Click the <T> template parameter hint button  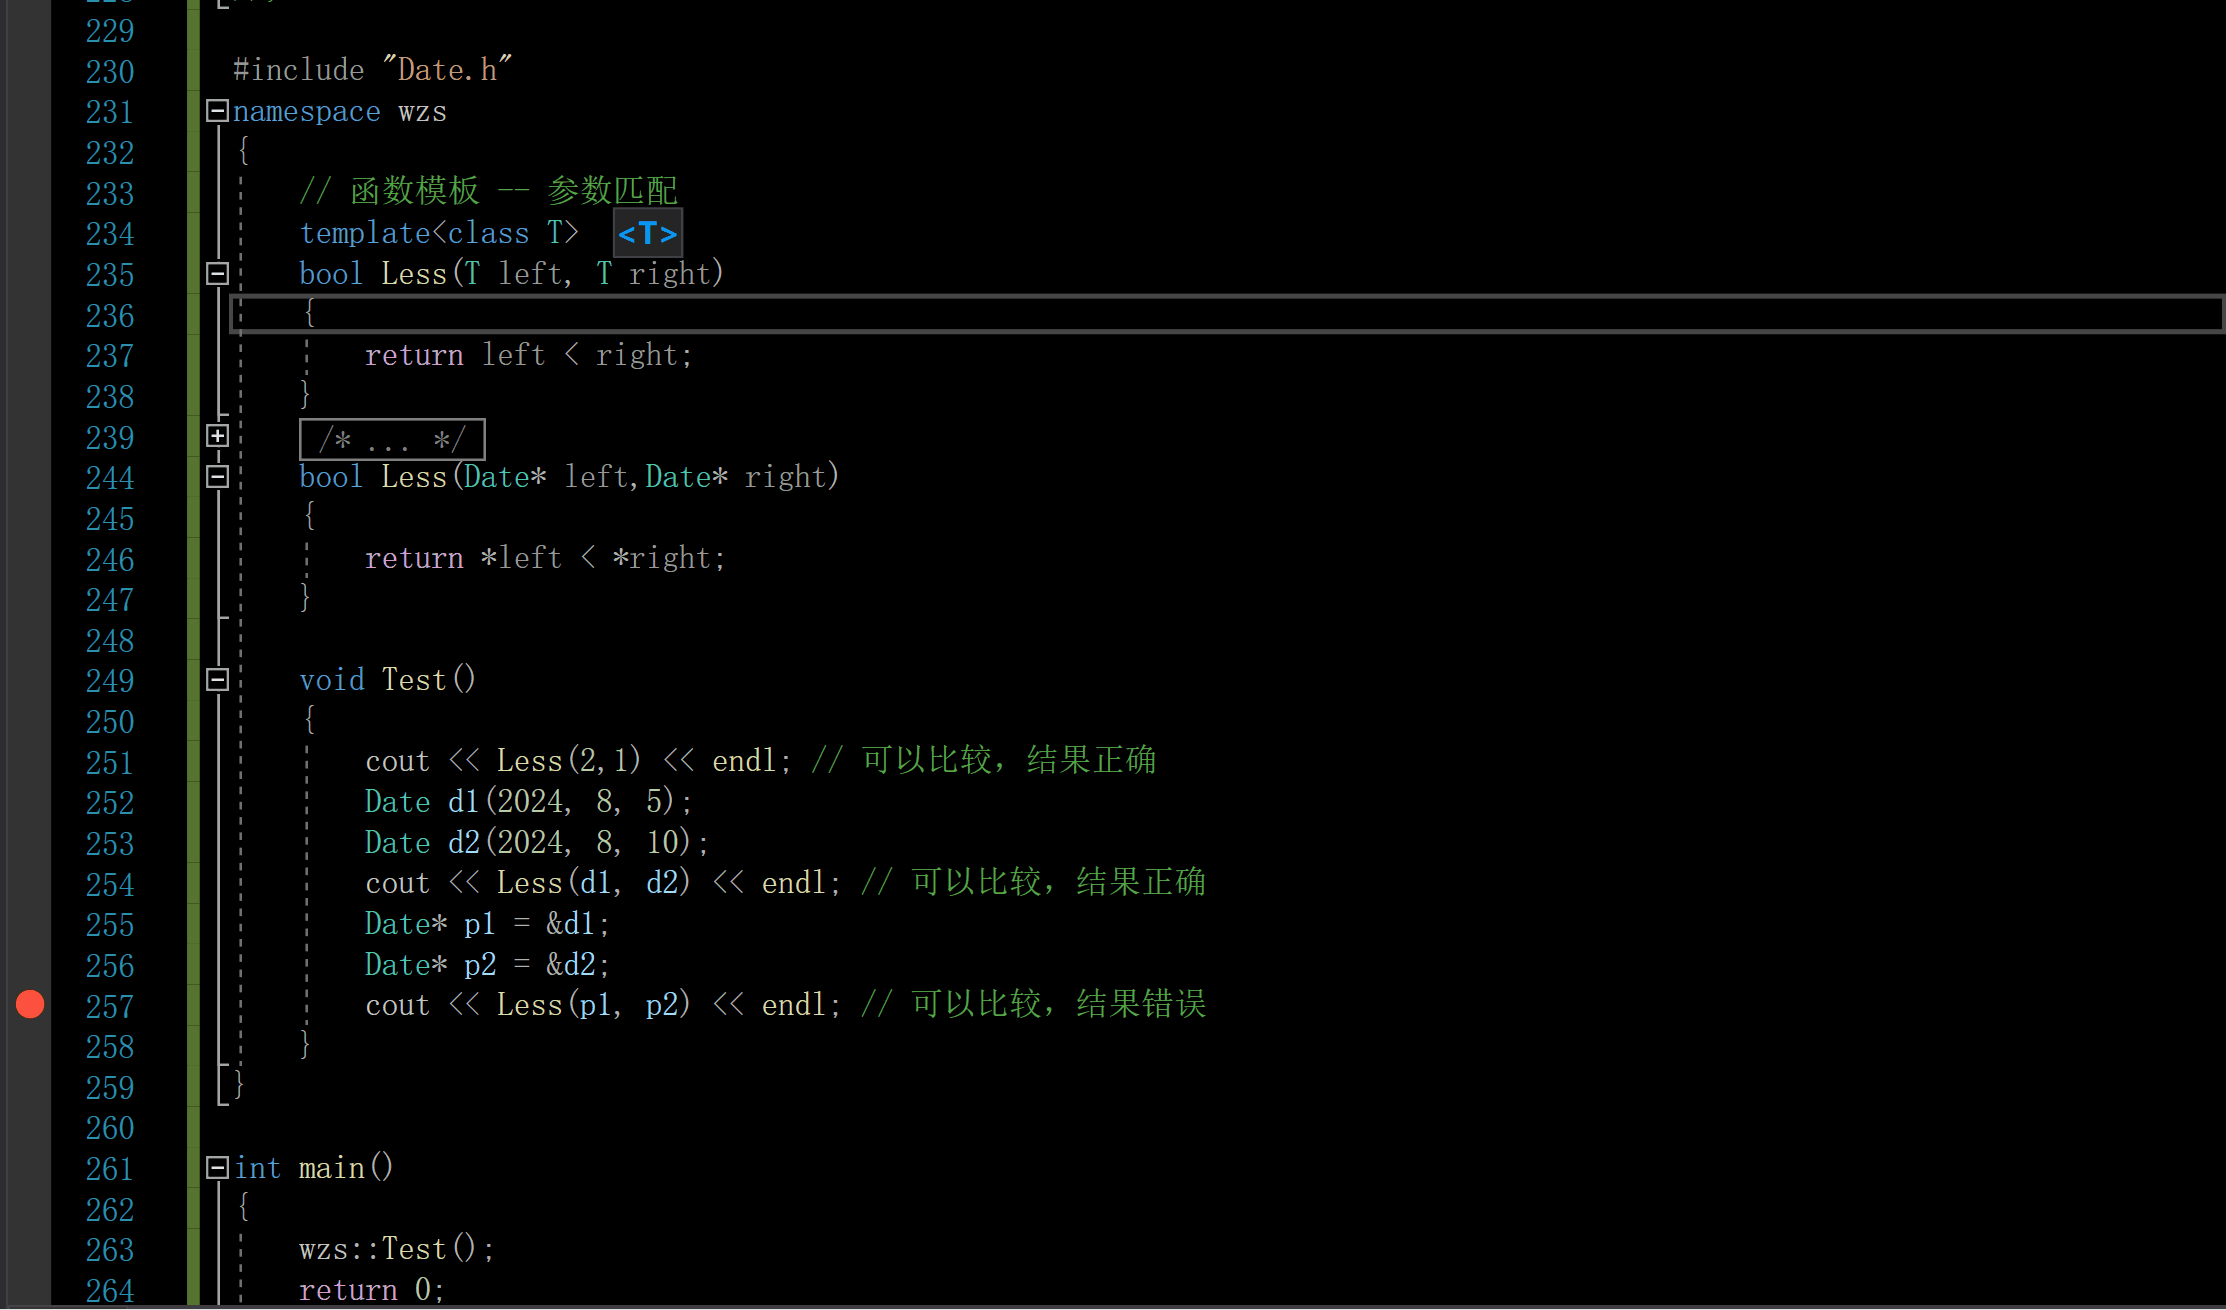click(648, 233)
